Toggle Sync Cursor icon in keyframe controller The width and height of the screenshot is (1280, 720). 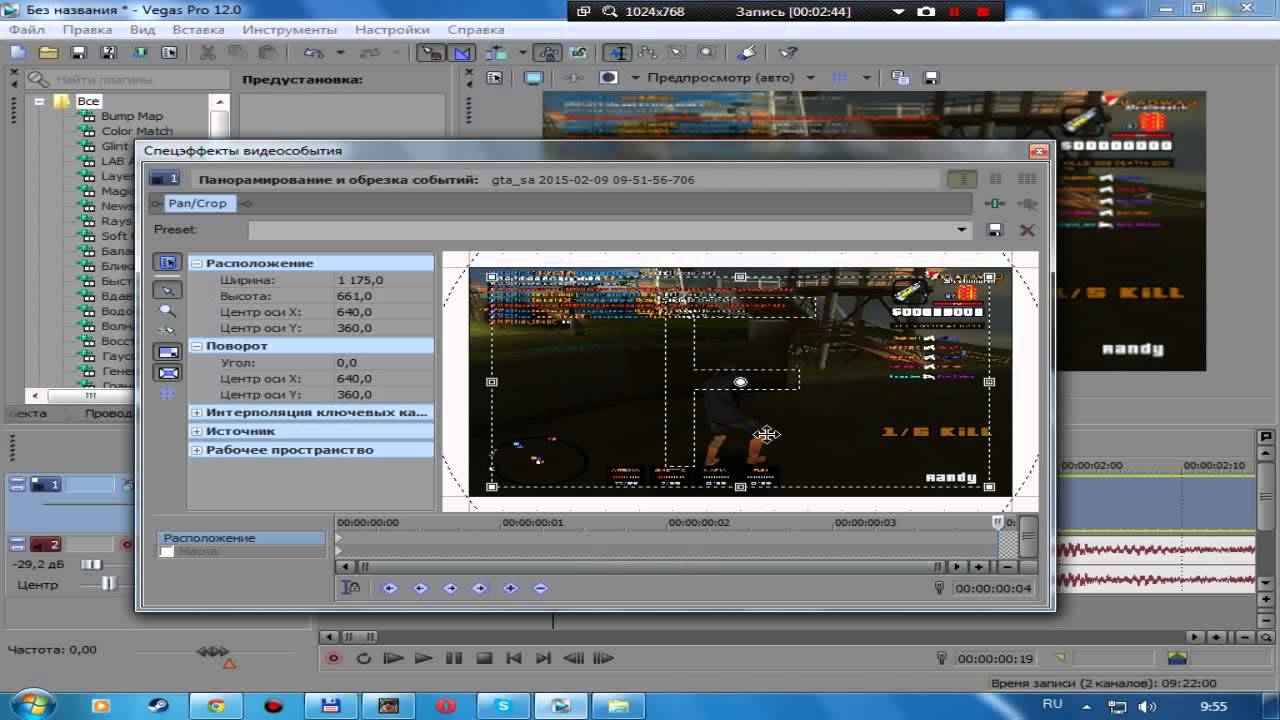tap(351, 588)
